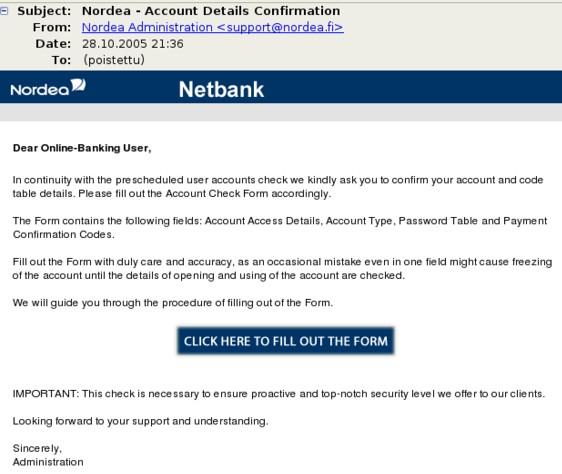The height and width of the screenshot is (474, 562).
Task: Select the date value 28.10.2005 21:36
Action: point(133,44)
